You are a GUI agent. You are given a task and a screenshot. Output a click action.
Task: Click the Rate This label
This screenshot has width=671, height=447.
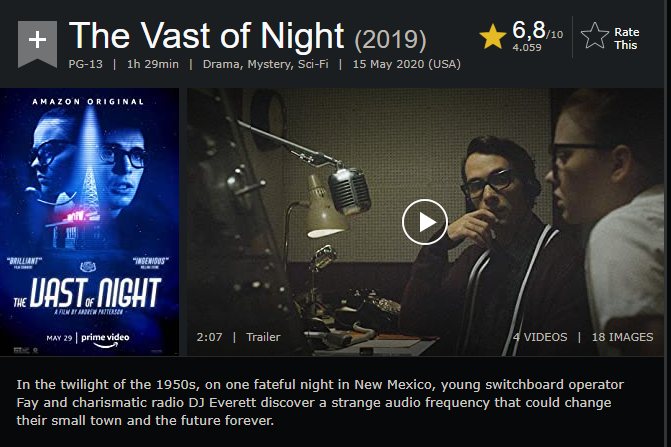(x=627, y=38)
